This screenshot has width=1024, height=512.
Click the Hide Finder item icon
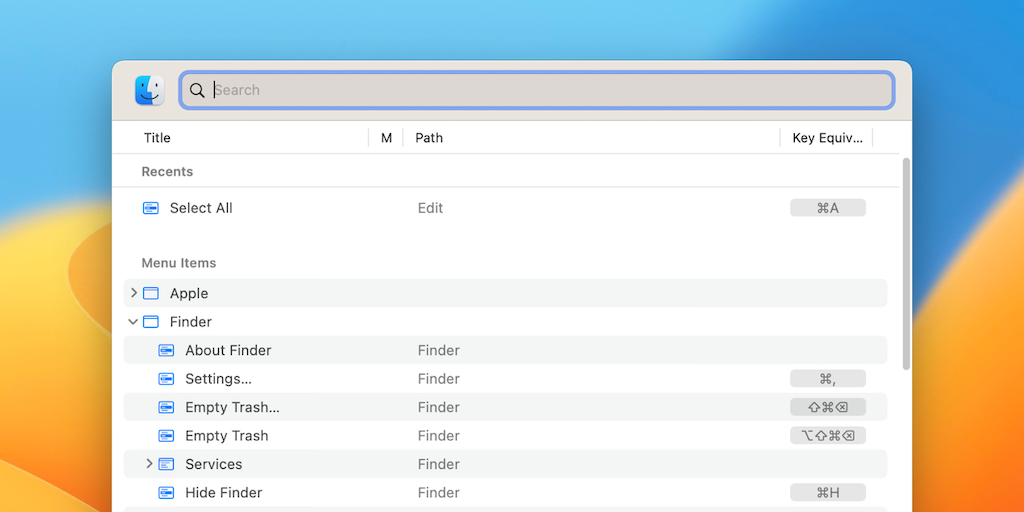click(x=167, y=493)
